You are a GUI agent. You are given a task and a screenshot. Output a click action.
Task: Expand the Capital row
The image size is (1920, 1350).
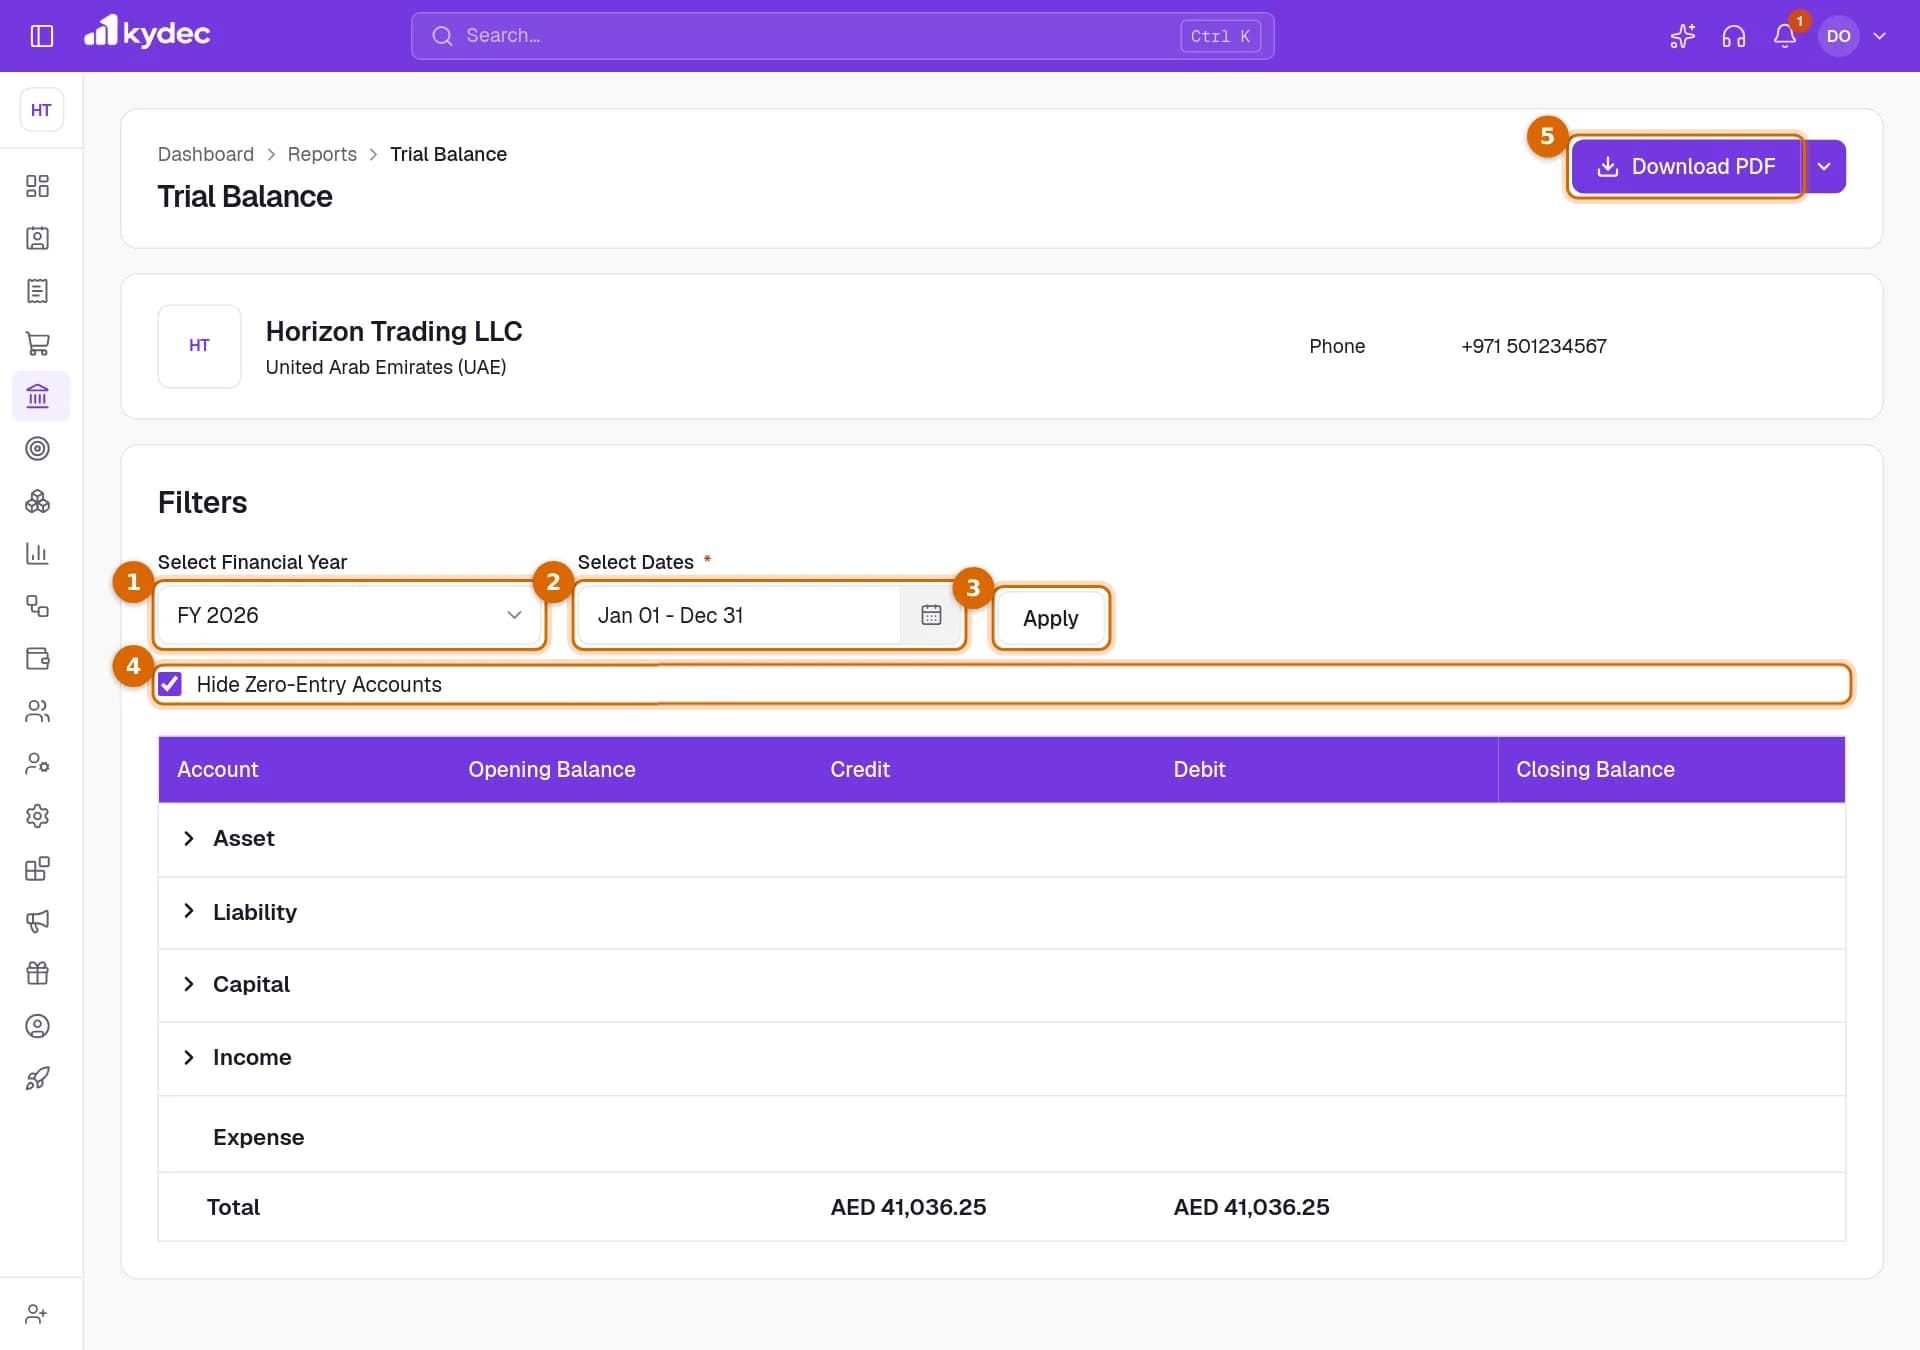point(188,984)
